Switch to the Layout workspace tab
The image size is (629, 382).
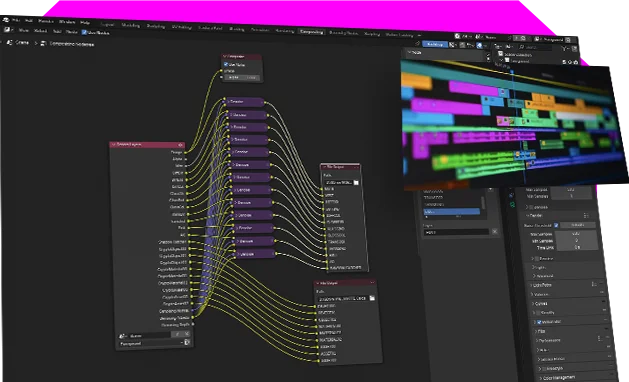107,24
